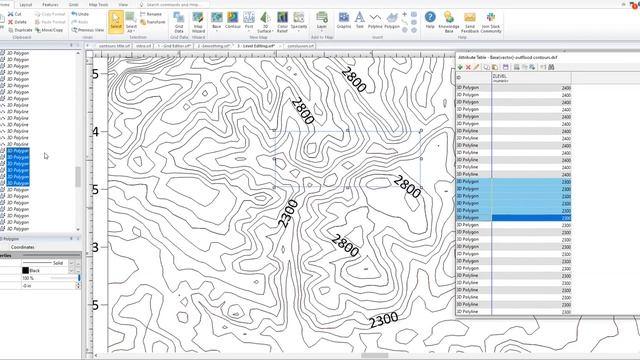Click Cut in Clipboard group

coord(15,14)
